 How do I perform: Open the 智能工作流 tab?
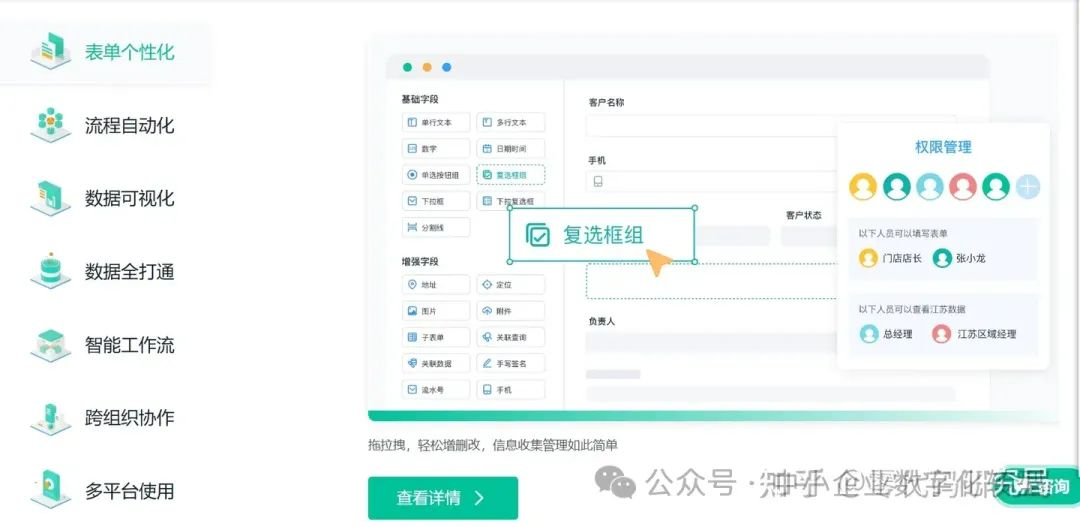point(105,344)
